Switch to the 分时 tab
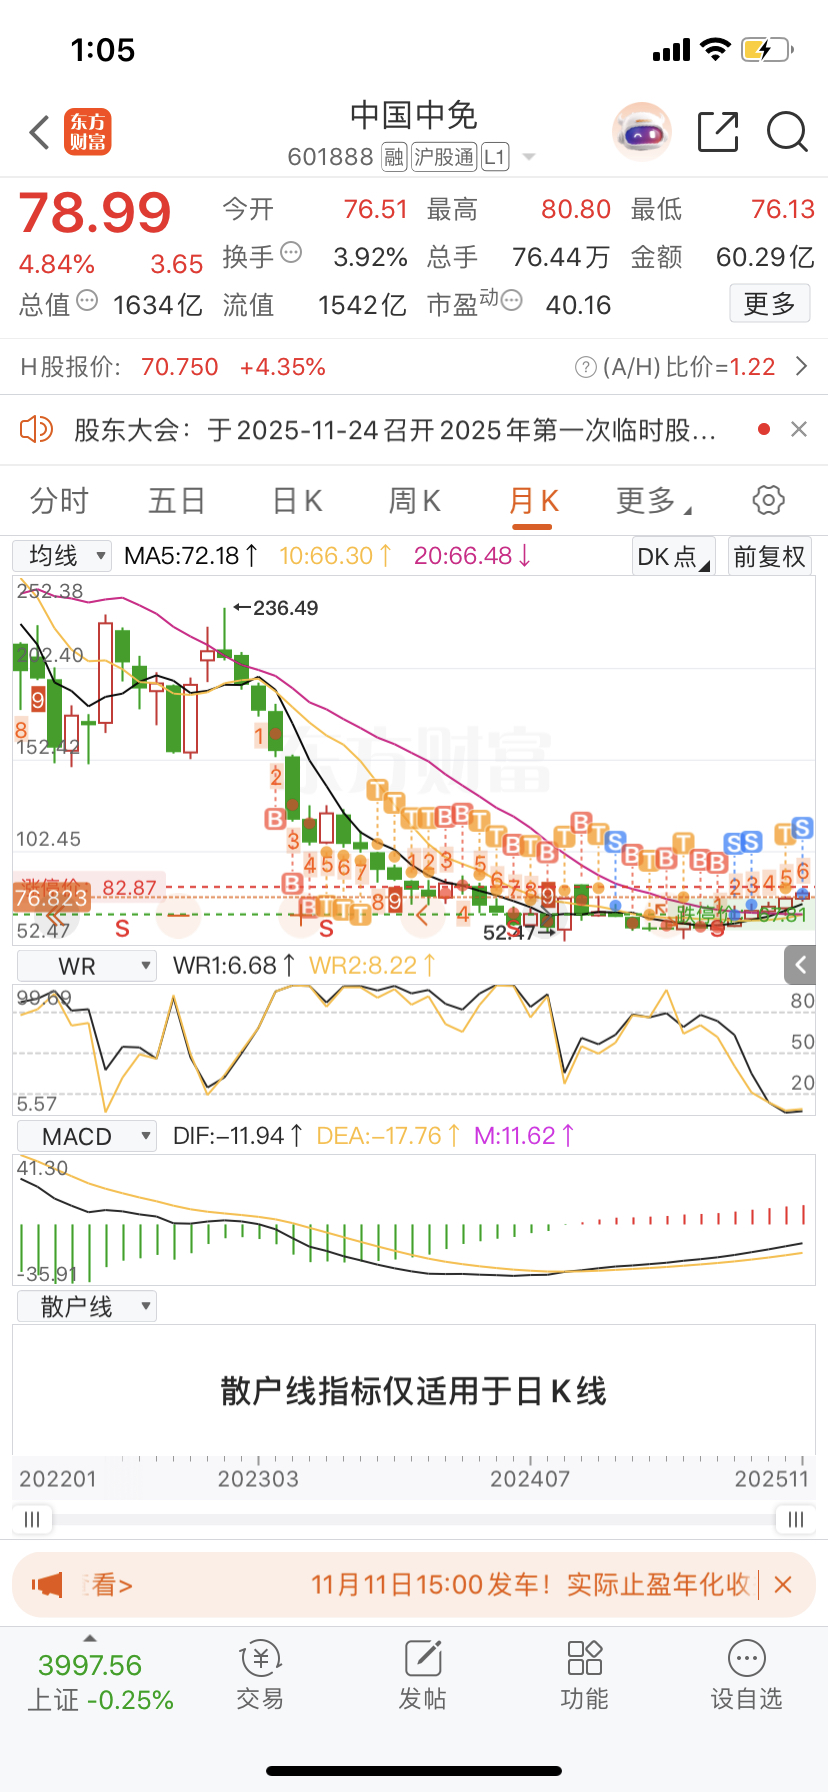This screenshot has width=828, height=1792. tap(60, 500)
